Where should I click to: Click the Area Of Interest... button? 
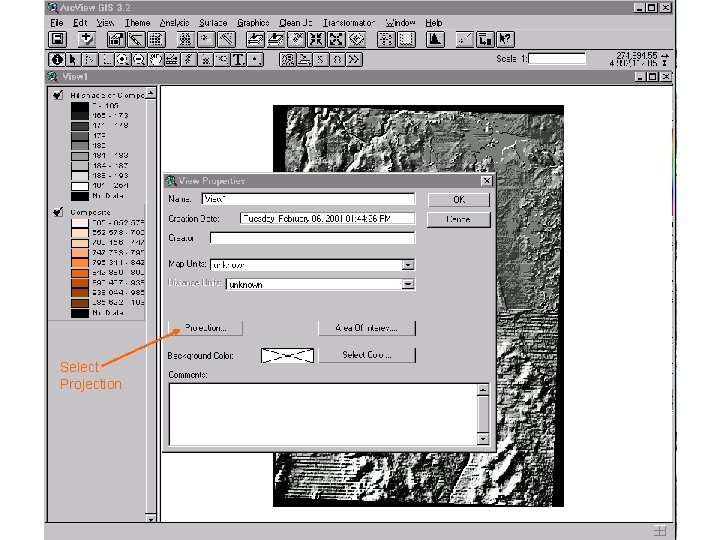(x=366, y=328)
